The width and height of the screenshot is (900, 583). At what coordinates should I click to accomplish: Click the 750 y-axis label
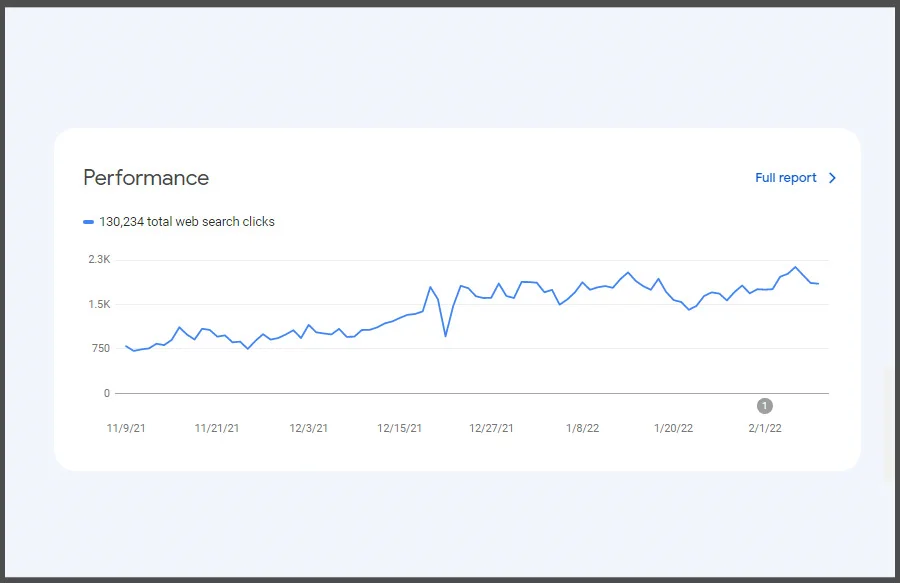pyautogui.click(x=99, y=348)
